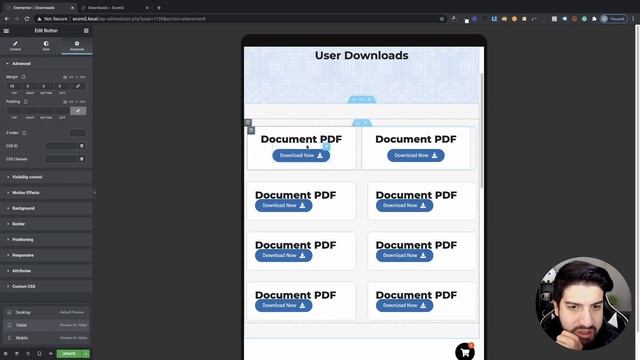Open the History icon
The width and height of the screenshot is (640, 360).
coord(28,353)
